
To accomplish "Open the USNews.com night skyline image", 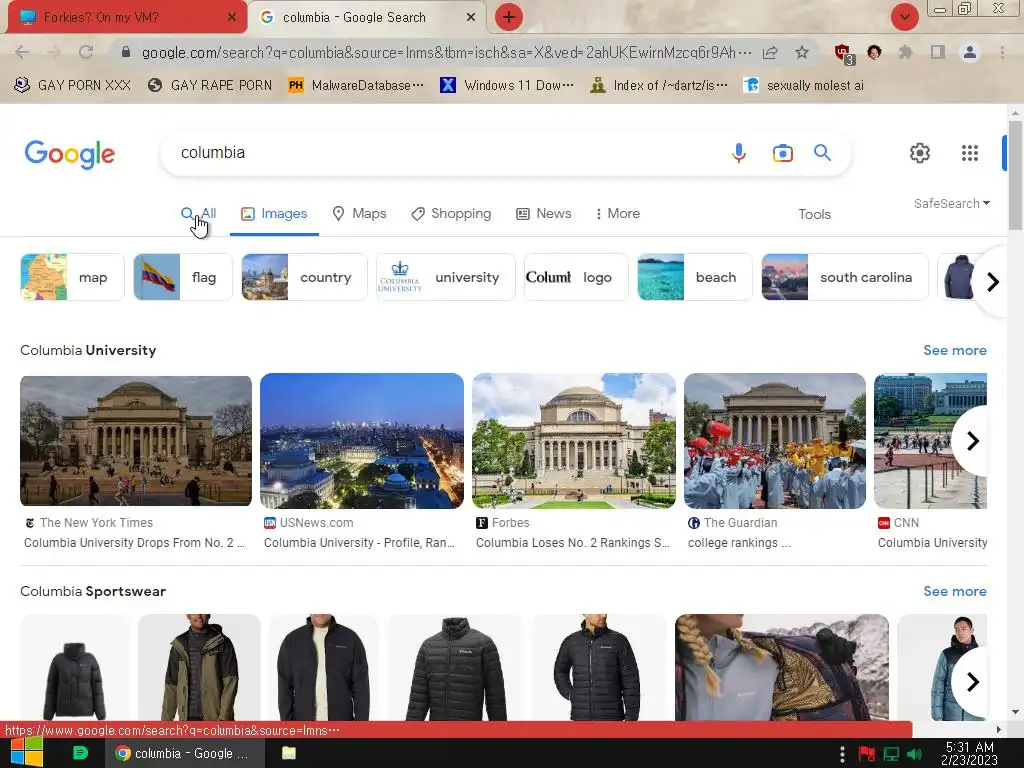I will [362, 441].
